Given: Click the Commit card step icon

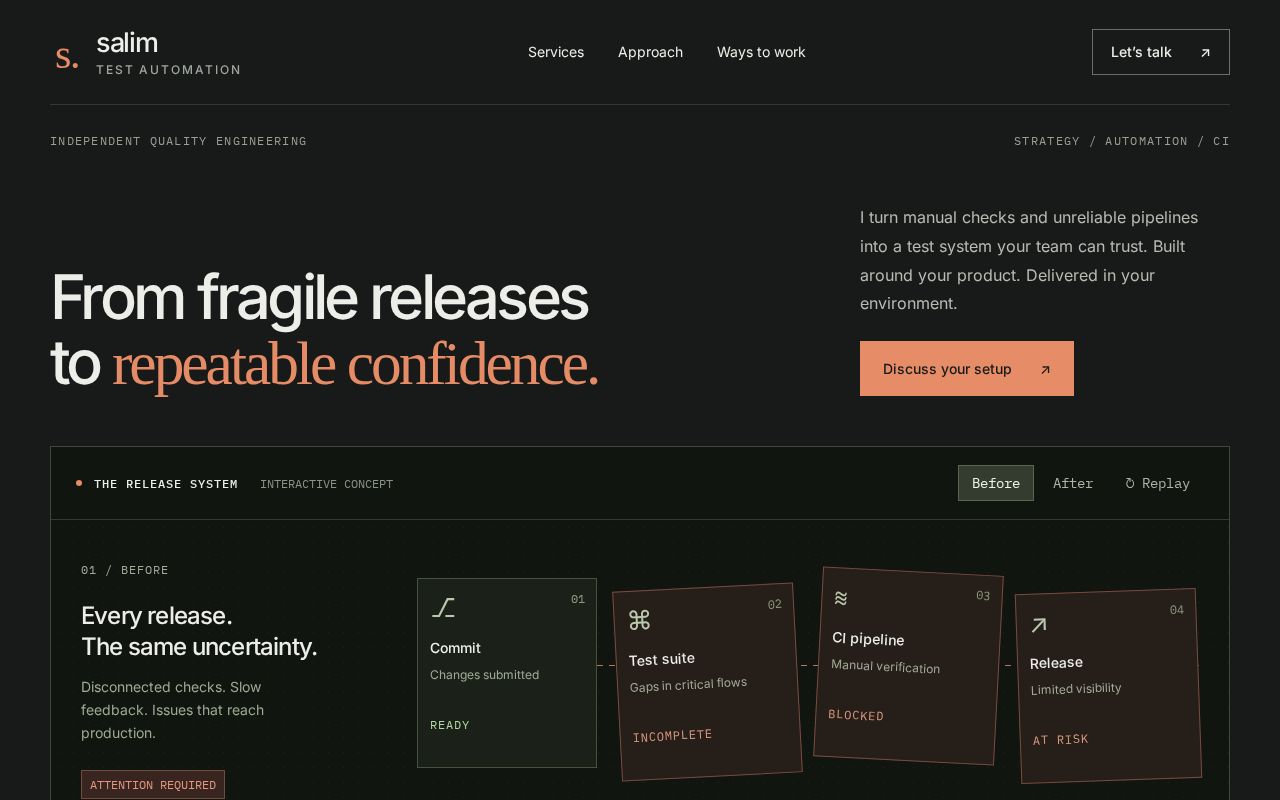Looking at the screenshot, I should (443, 608).
